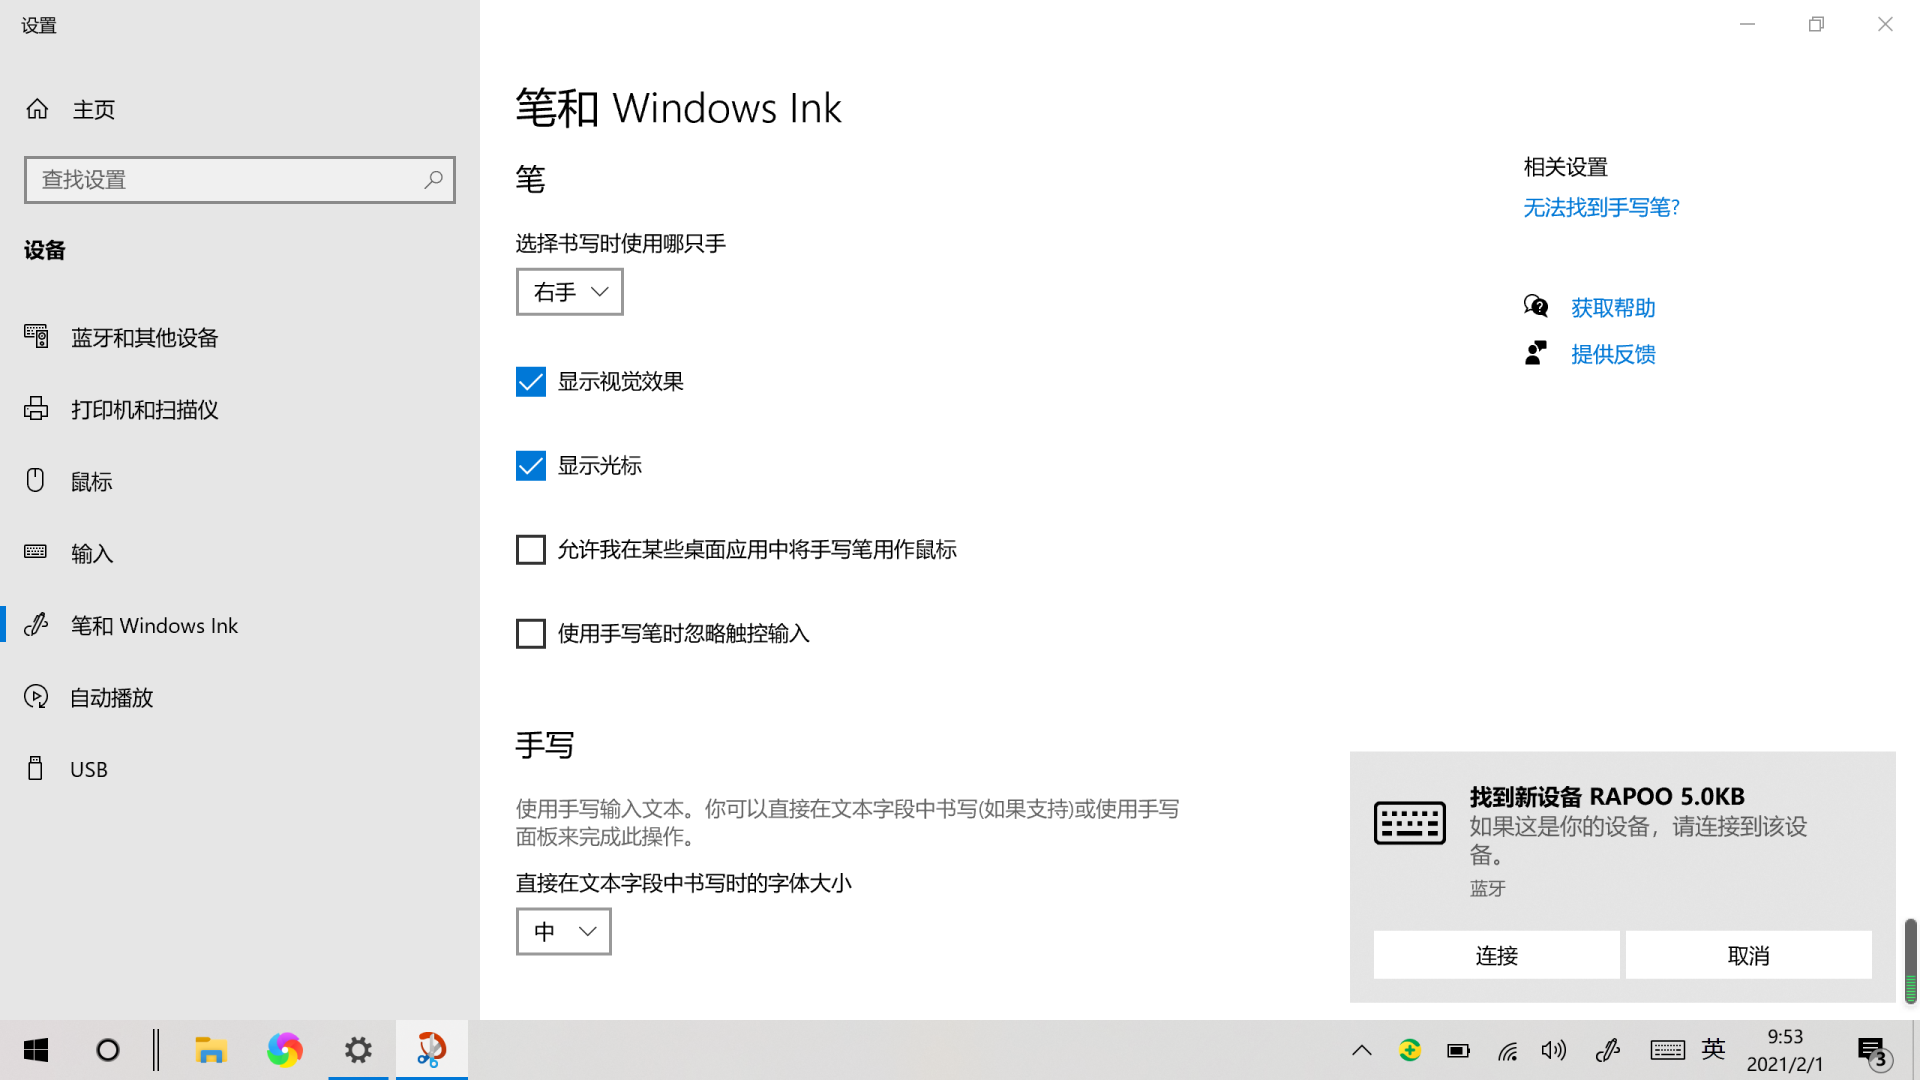This screenshot has height=1080, width=1920.
Task: Open '鼠标' settings page
Action: click(x=240, y=481)
